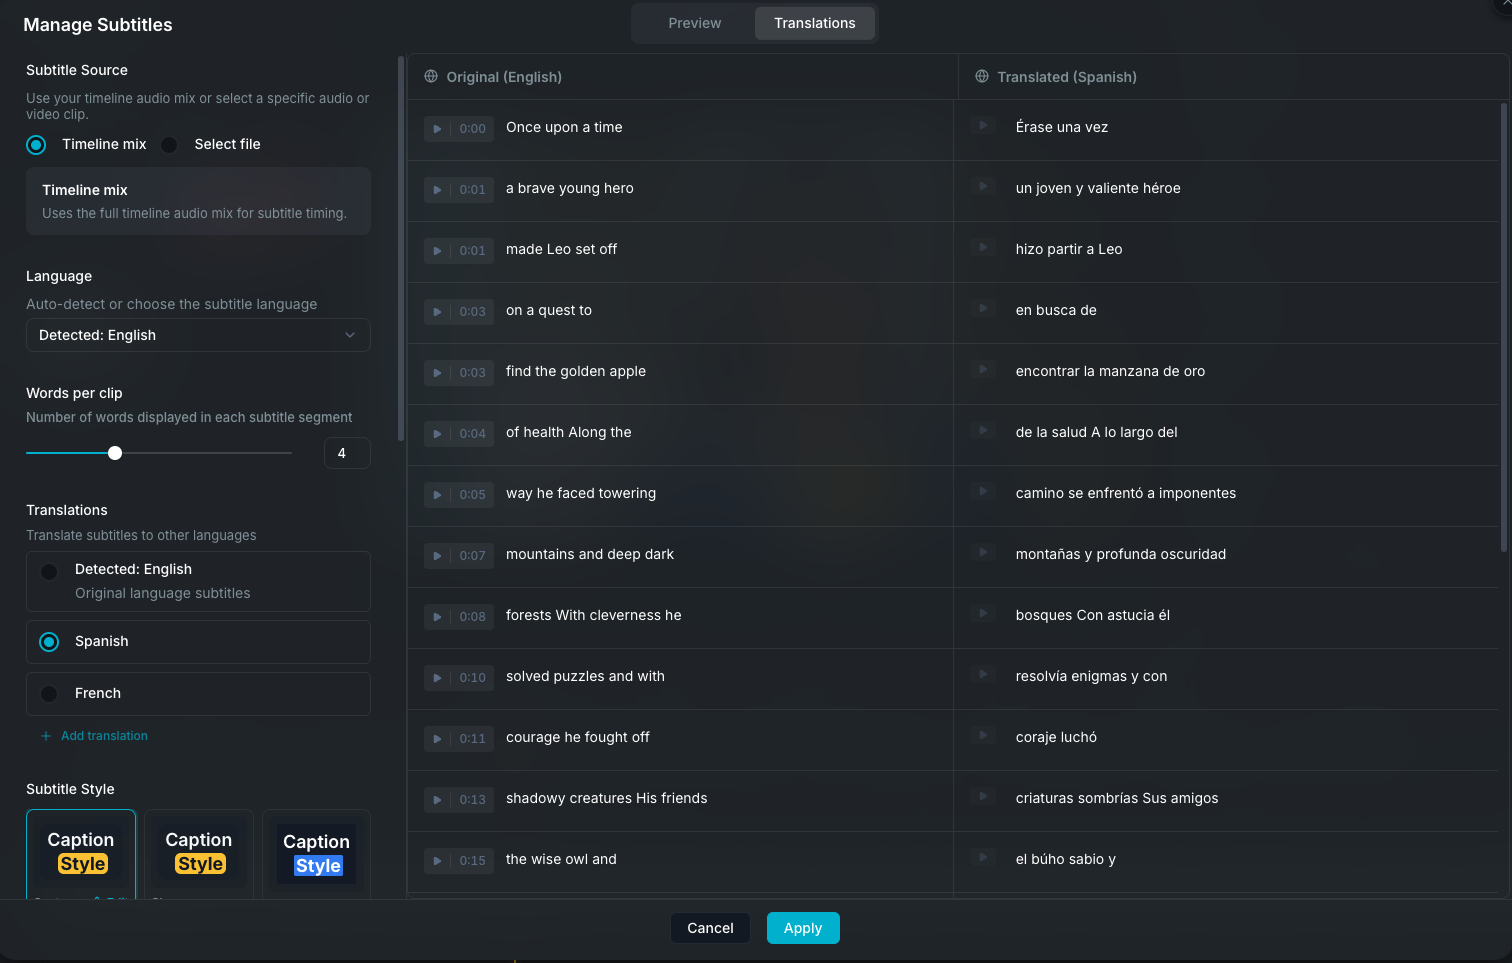Adjust the Words per clip slider
The image size is (1512, 963).
tap(115, 452)
